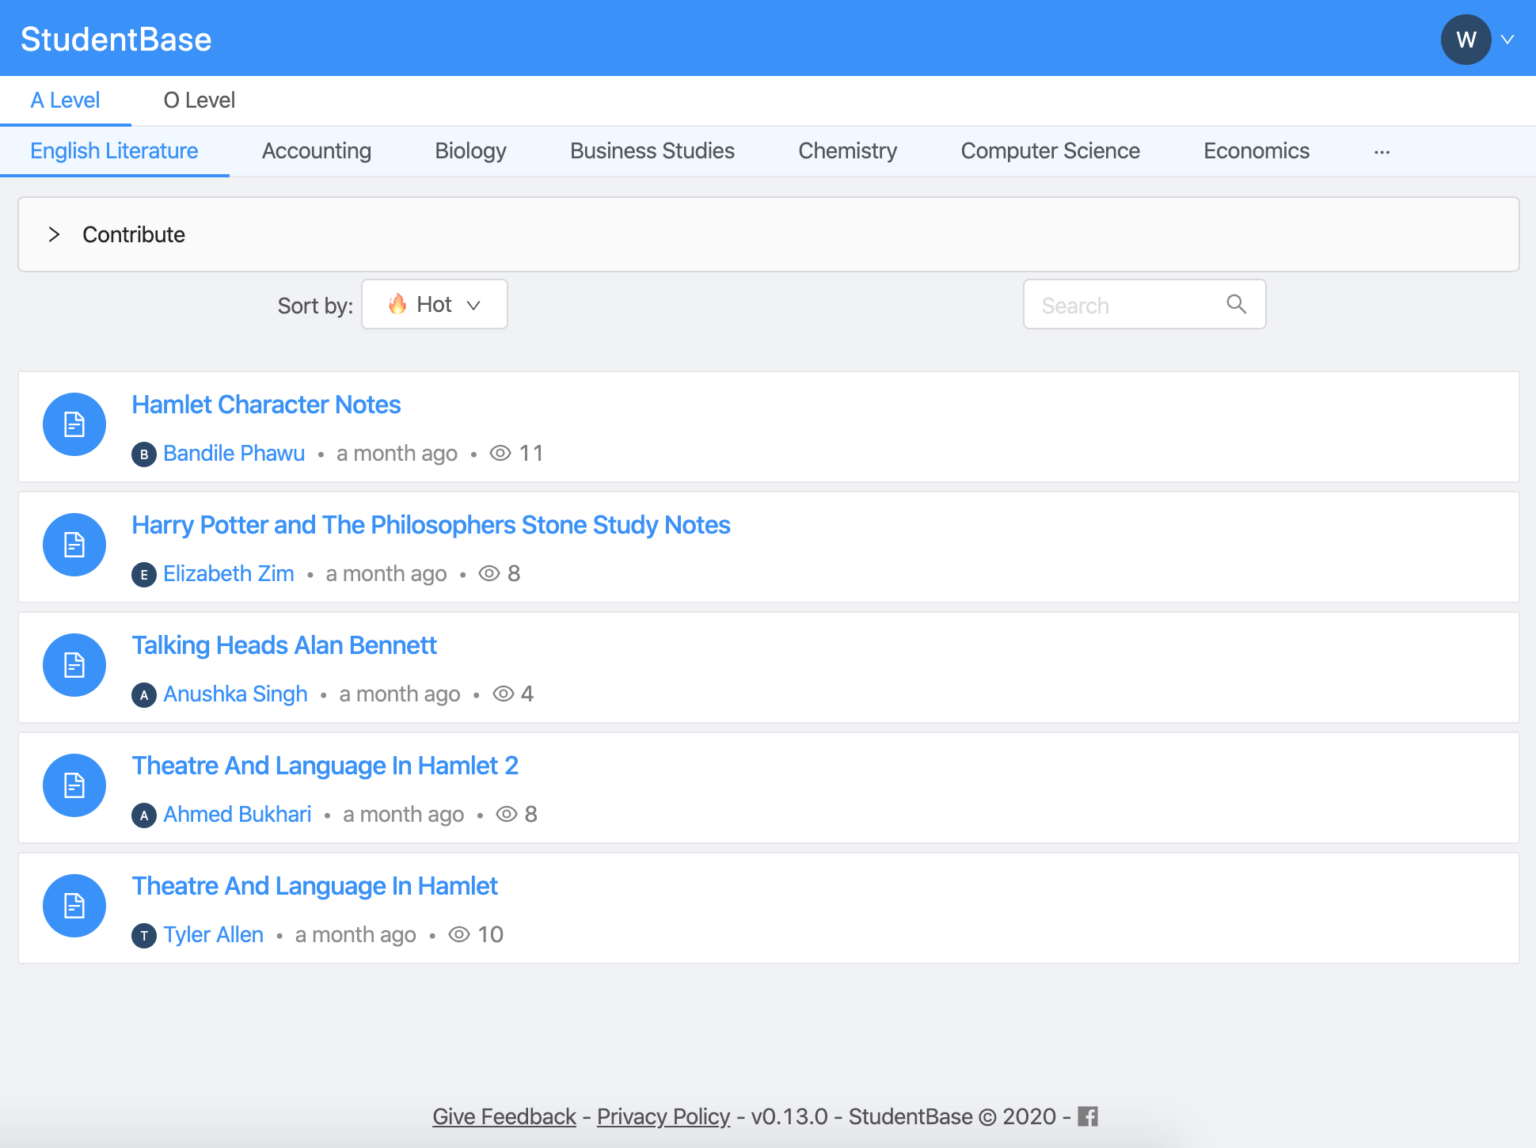Image resolution: width=1536 pixels, height=1148 pixels.
Task: Open the Sort by Hot dropdown
Action: (x=434, y=305)
